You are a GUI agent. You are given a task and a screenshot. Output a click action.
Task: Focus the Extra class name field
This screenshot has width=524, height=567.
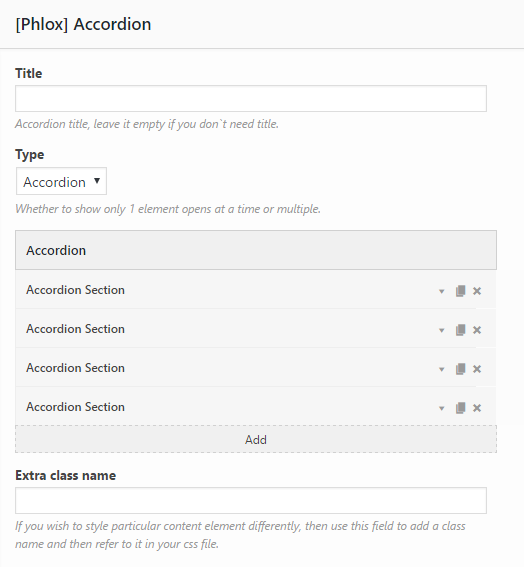[251, 500]
